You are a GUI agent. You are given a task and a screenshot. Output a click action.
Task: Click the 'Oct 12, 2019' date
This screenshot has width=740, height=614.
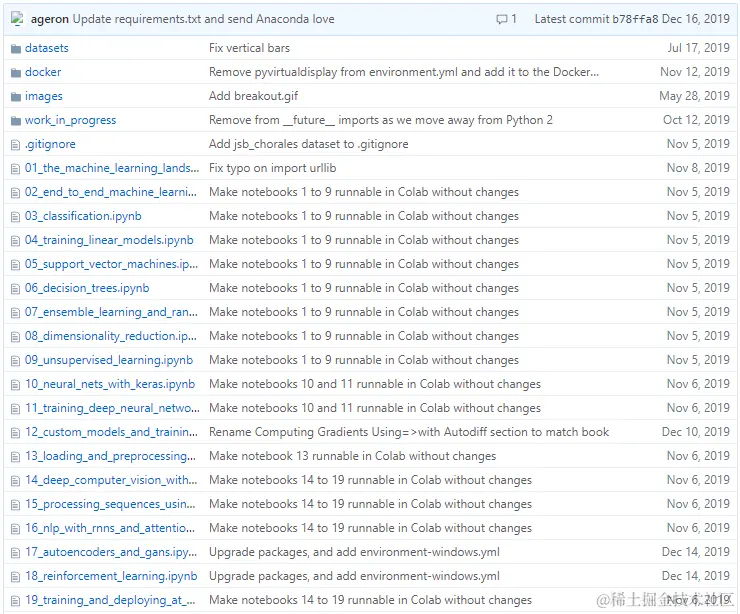click(697, 120)
